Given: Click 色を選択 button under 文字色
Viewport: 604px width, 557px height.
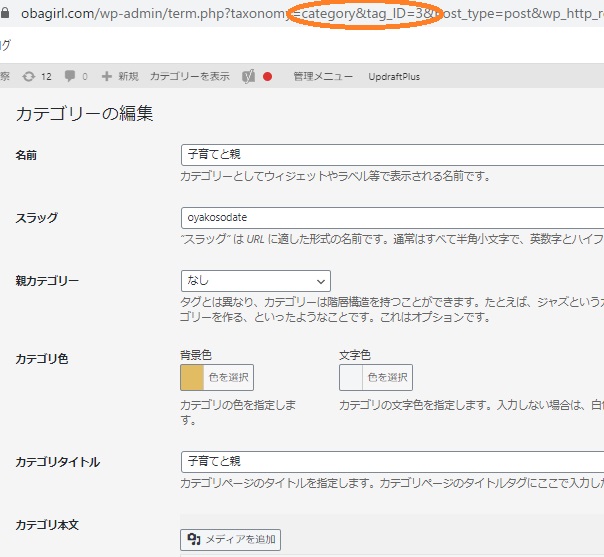Looking at the screenshot, I should 388,377.
